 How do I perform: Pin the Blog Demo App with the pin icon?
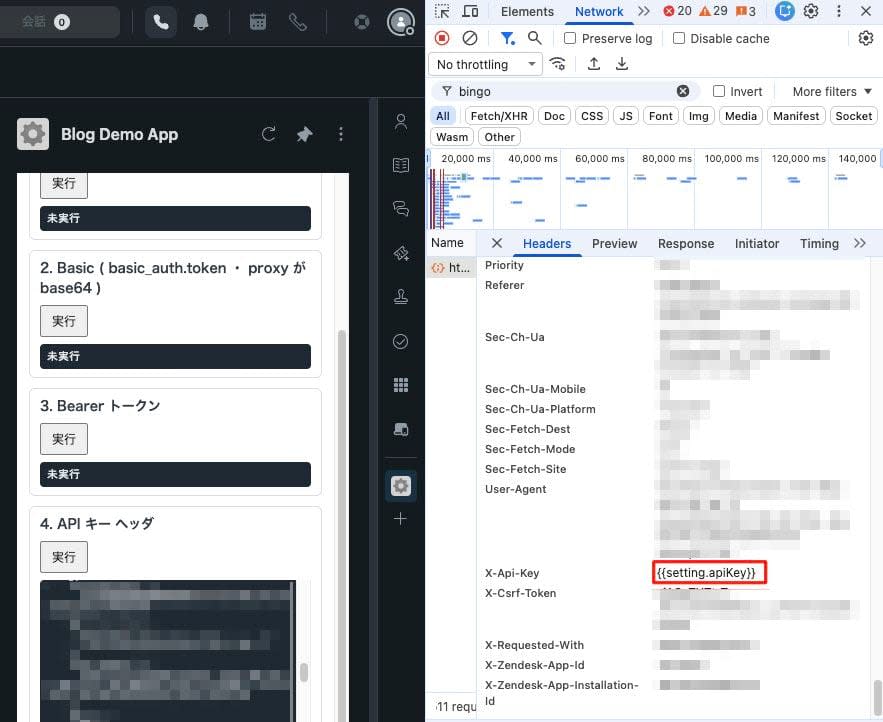pos(305,134)
